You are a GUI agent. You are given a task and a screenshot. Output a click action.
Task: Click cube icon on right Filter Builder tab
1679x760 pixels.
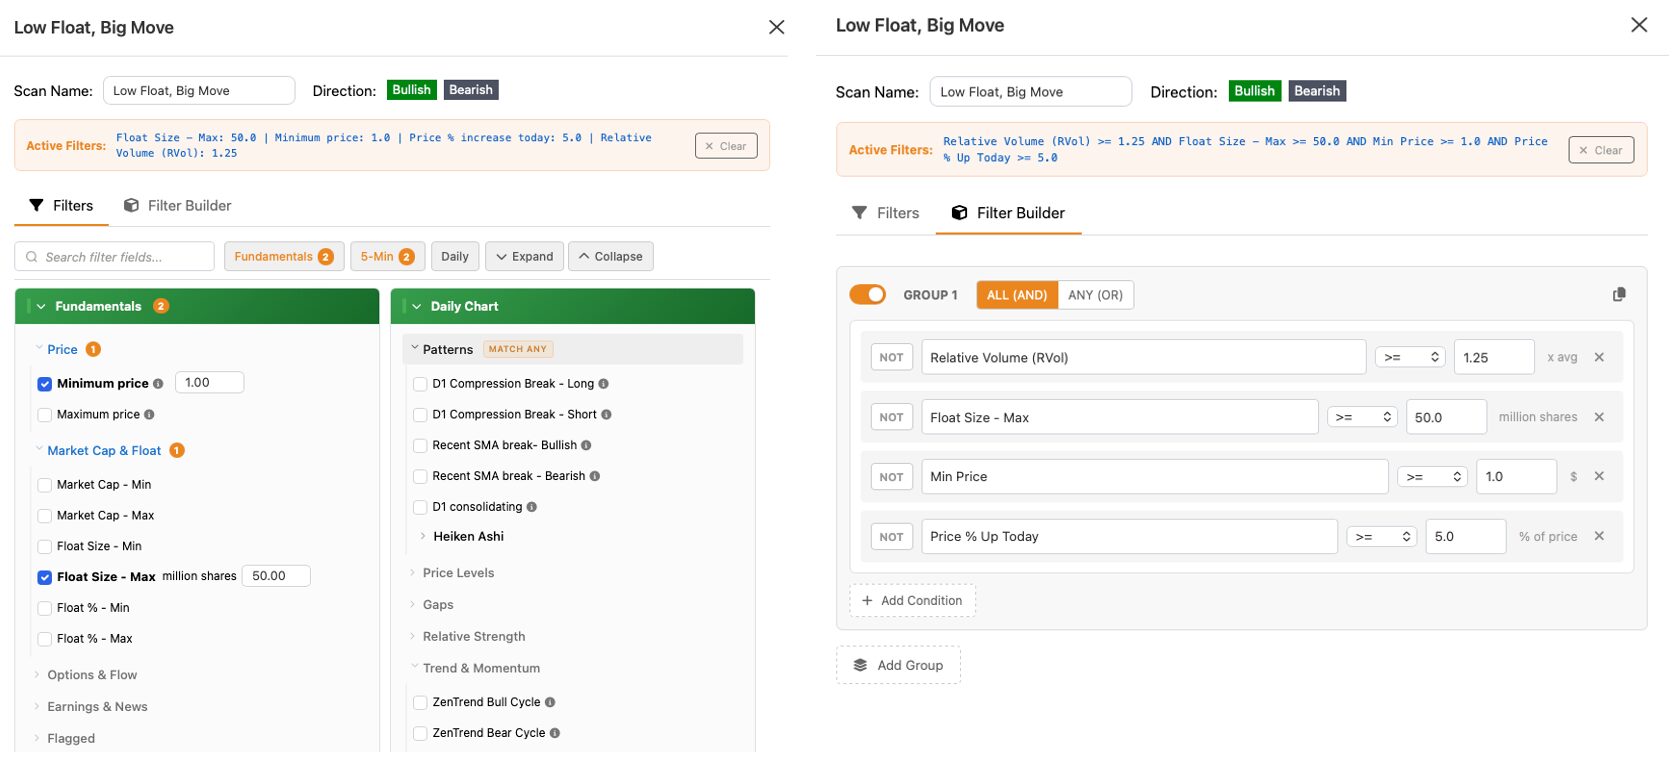pos(959,213)
